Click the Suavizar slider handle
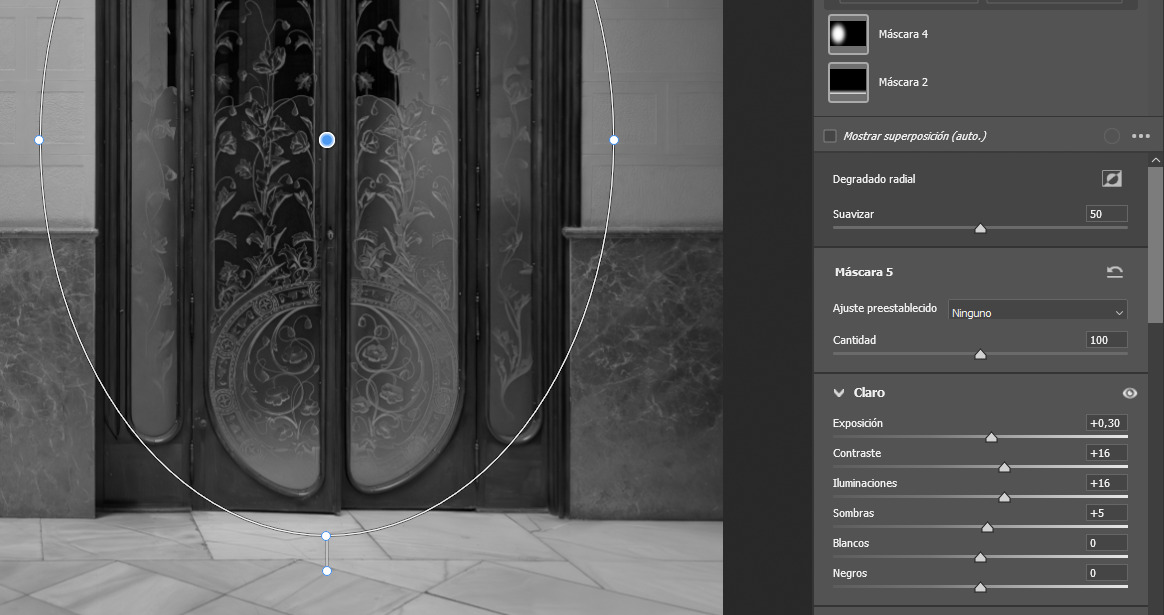The width and height of the screenshot is (1164, 615). [x=980, y=228]
